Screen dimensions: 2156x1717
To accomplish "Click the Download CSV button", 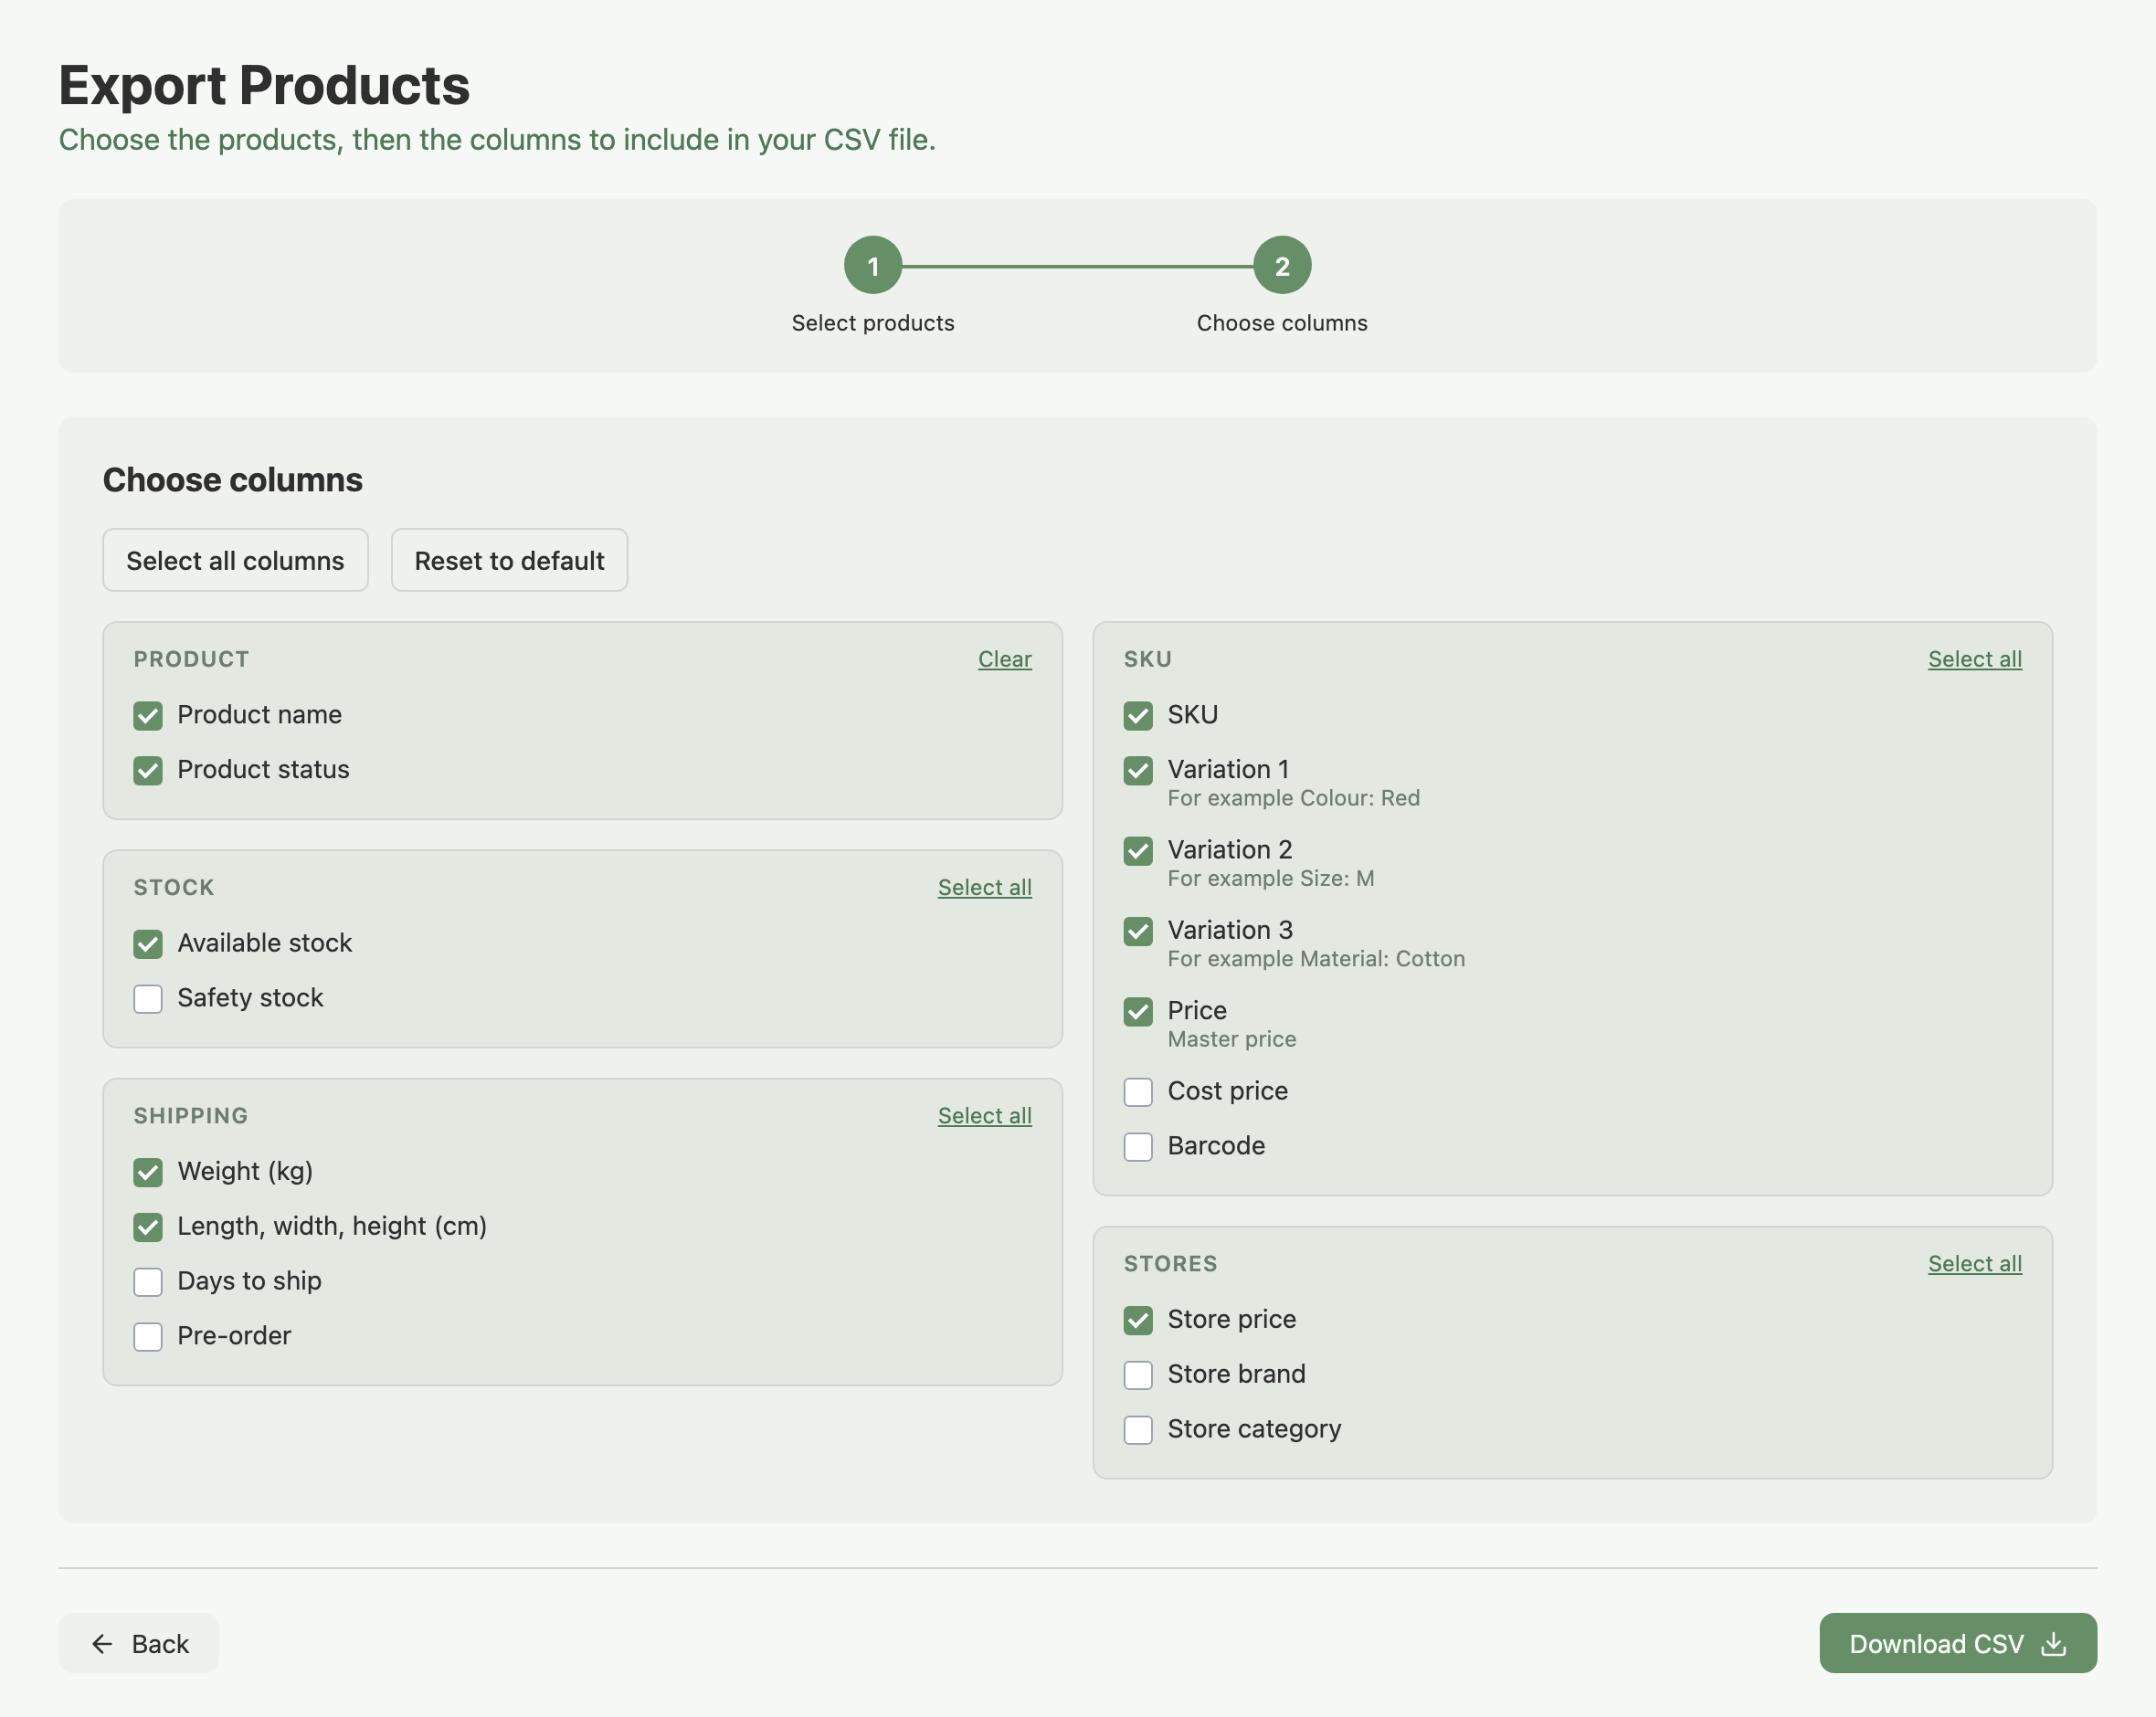I will click(1957, 1643).
